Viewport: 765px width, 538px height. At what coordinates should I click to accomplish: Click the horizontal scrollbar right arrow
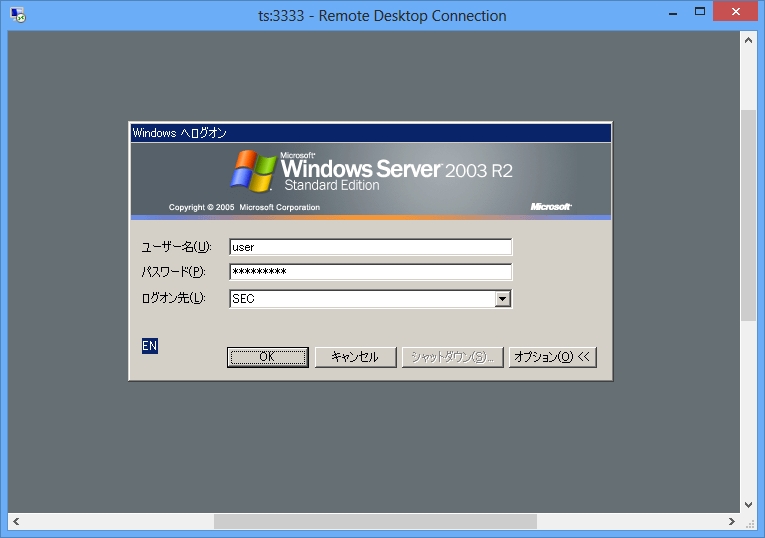click(732, 521)
